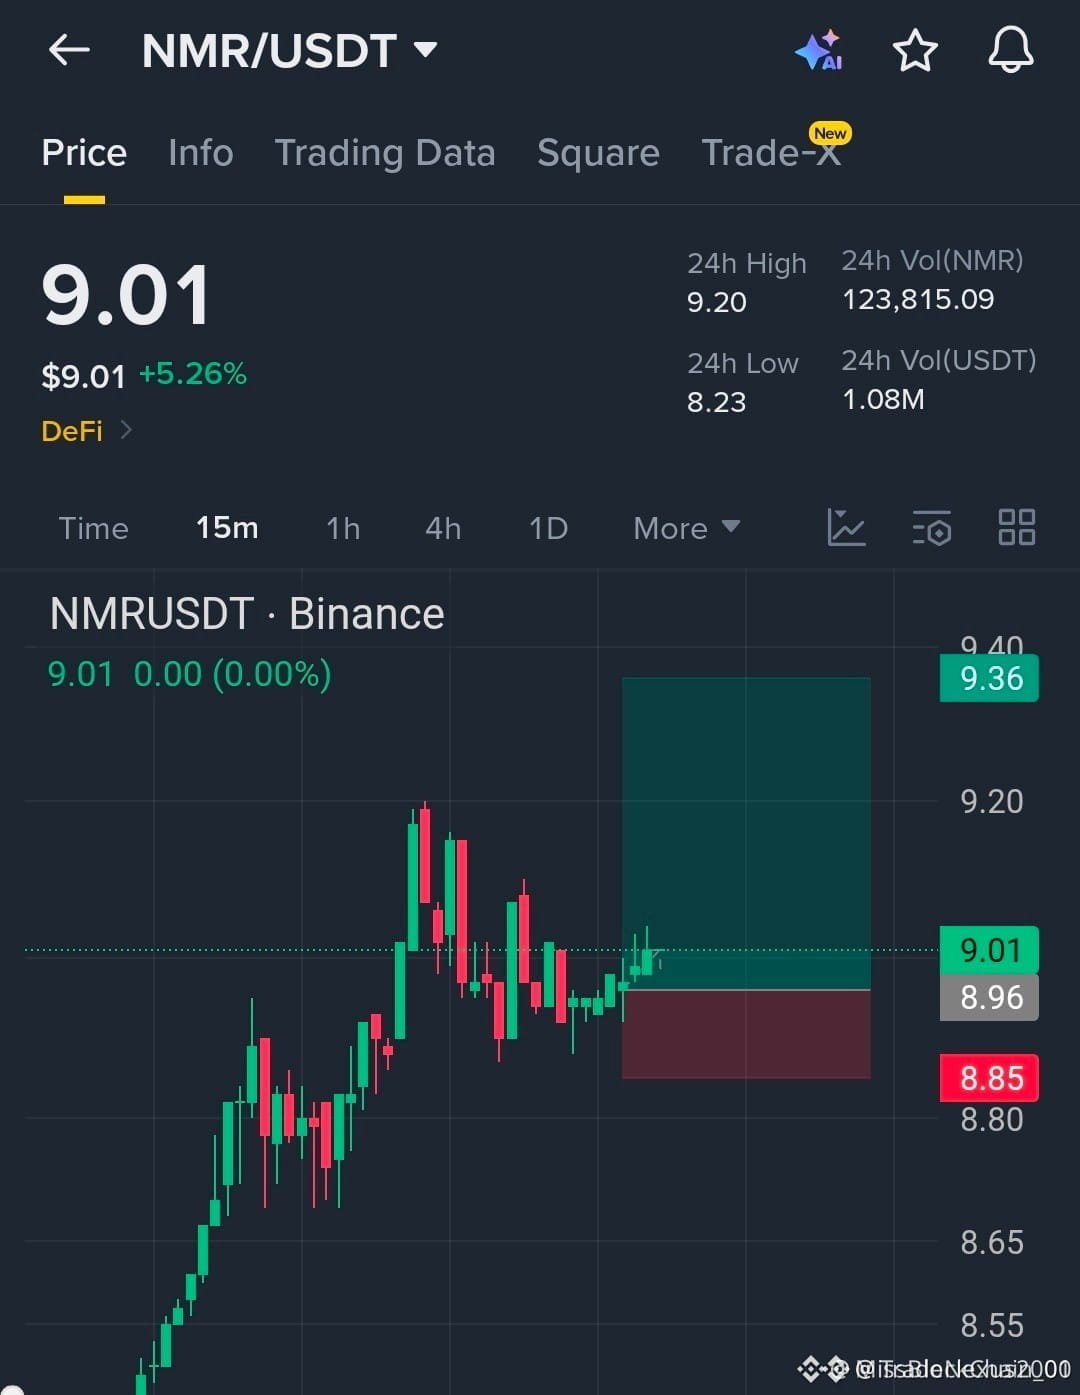Click the green take-profit zone

coord(746,834)
